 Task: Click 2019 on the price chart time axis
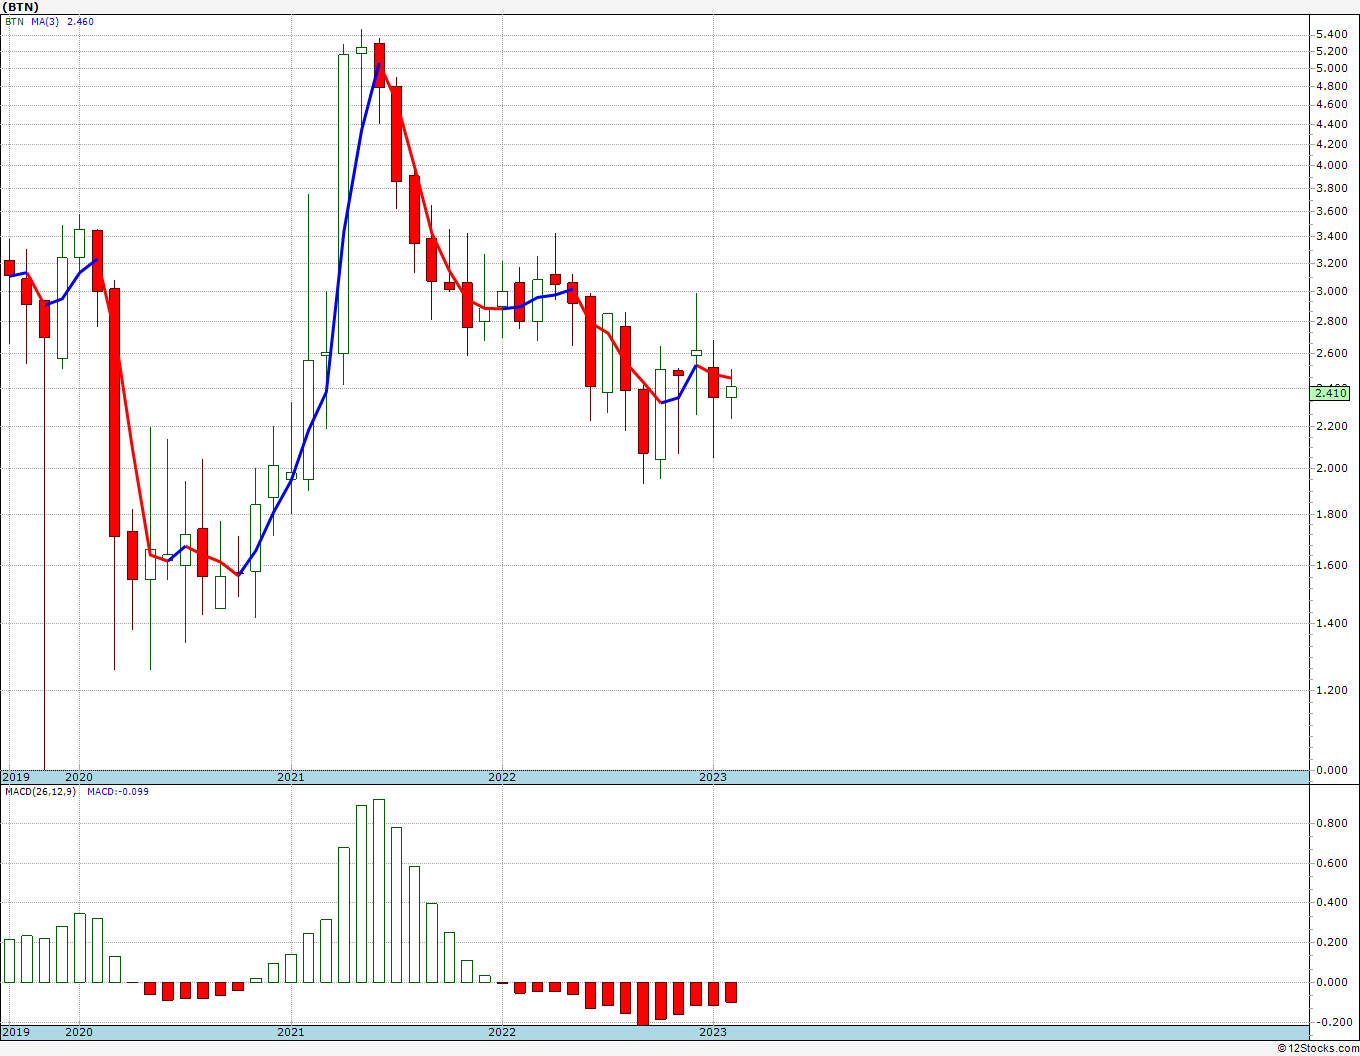(15, 777)
